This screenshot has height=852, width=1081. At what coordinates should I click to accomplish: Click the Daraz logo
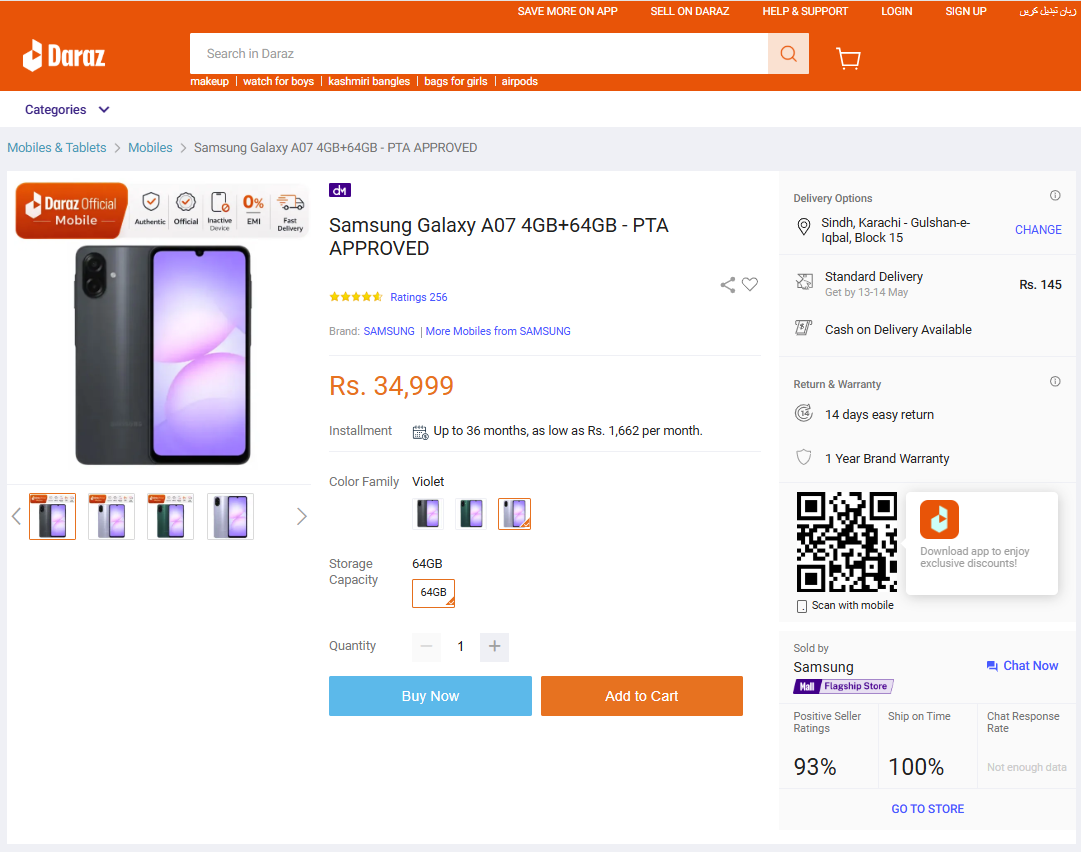click(64, 55)
